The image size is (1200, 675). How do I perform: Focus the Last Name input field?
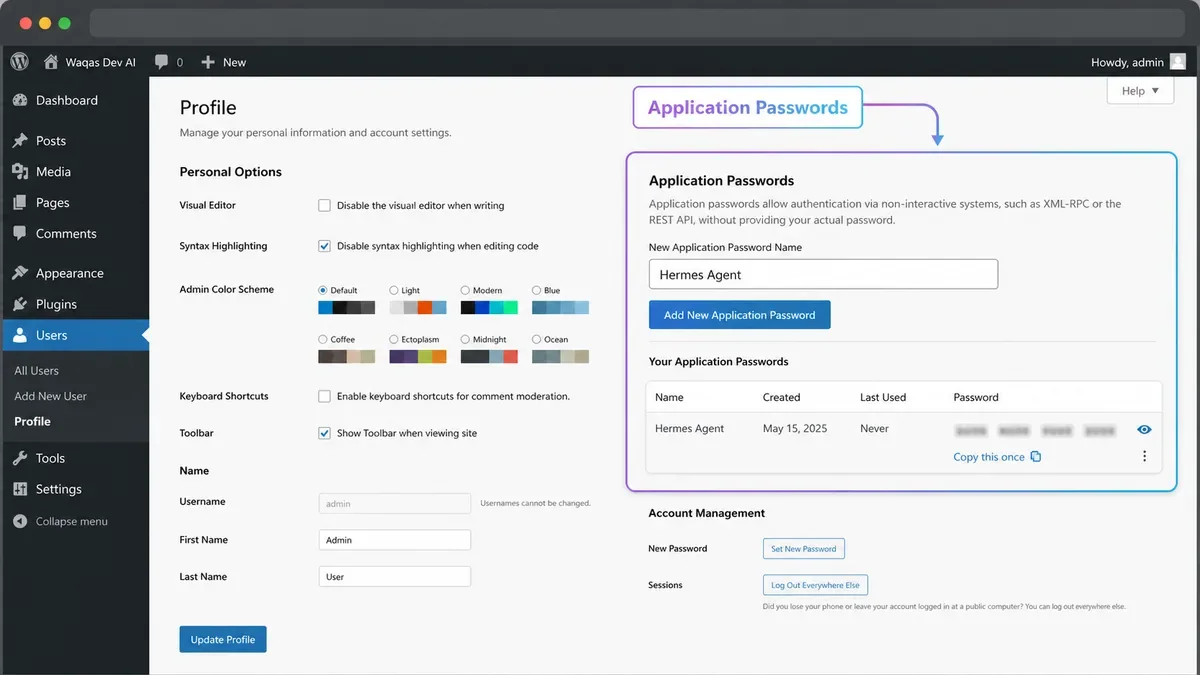tap(394, 577)
